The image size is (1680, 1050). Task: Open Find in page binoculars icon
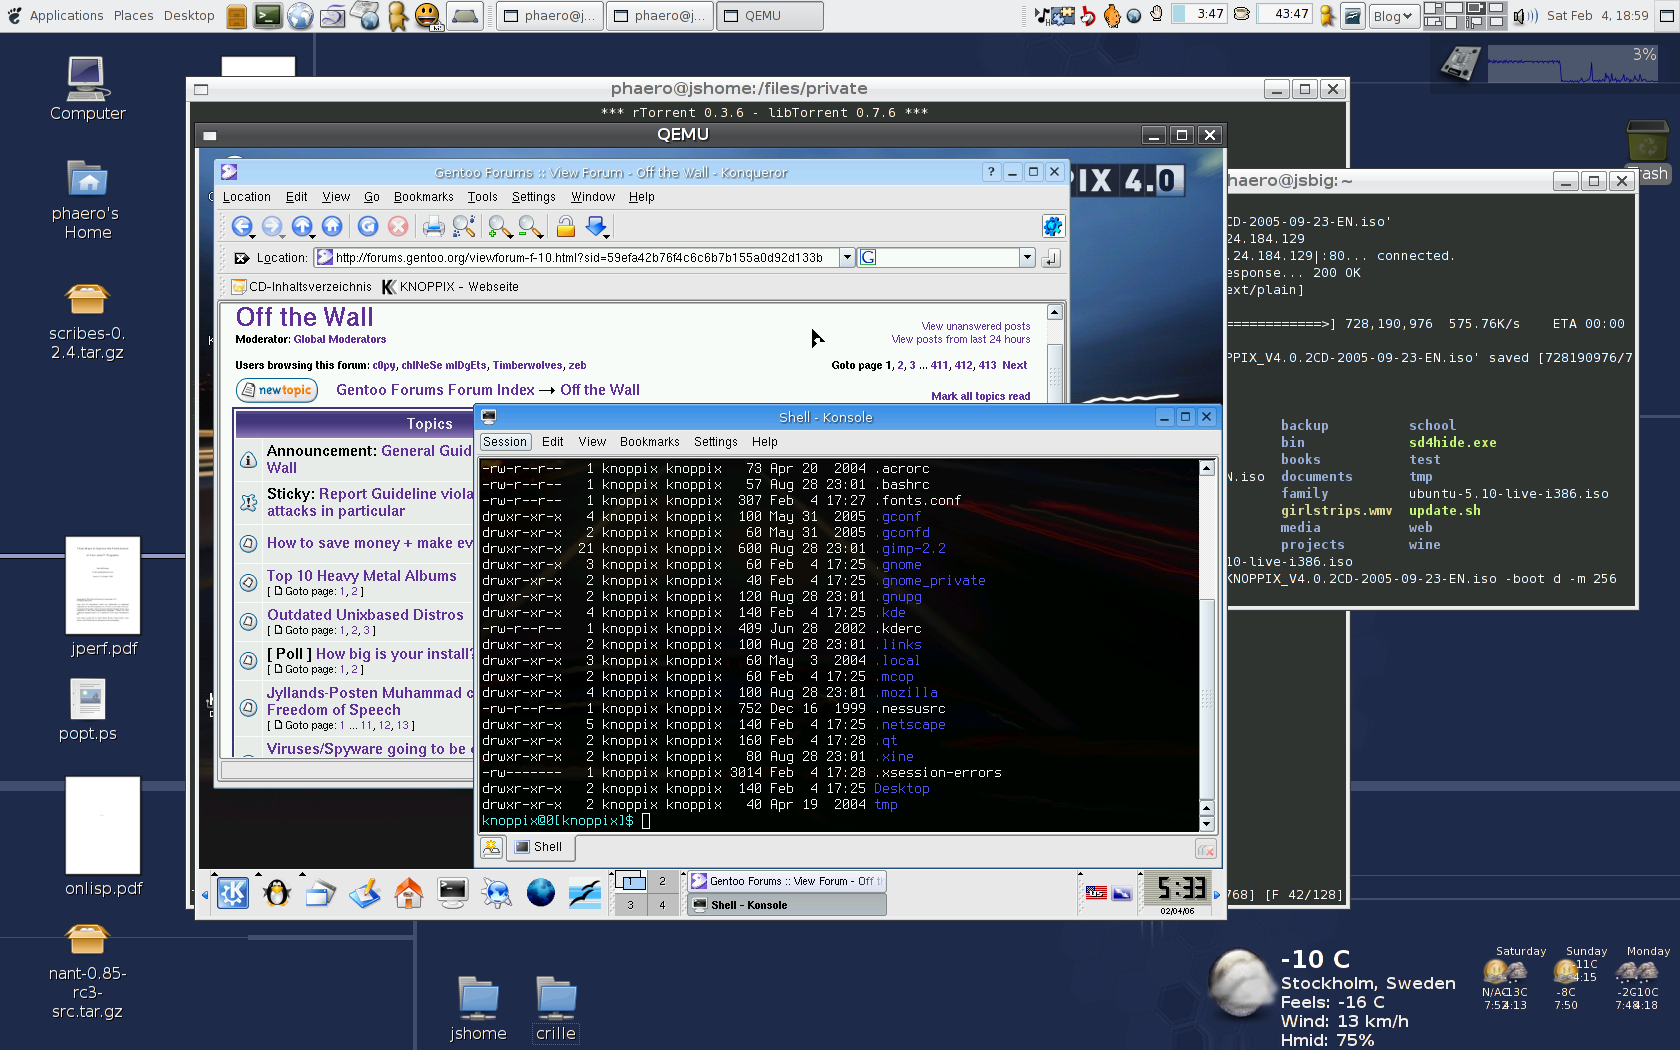pyautogui.click(x=463, y=226)
